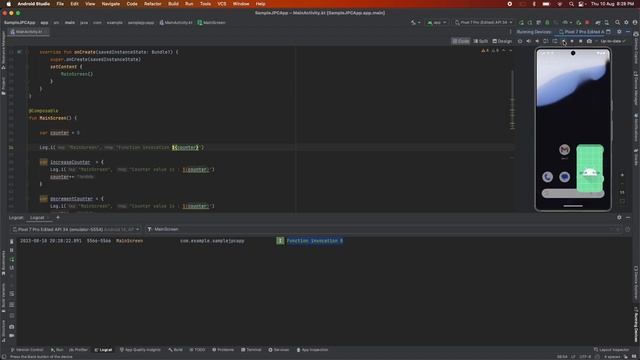Click emulator overview square icon
The width and height of the screenshot is (640, 360).
(581, 41)
